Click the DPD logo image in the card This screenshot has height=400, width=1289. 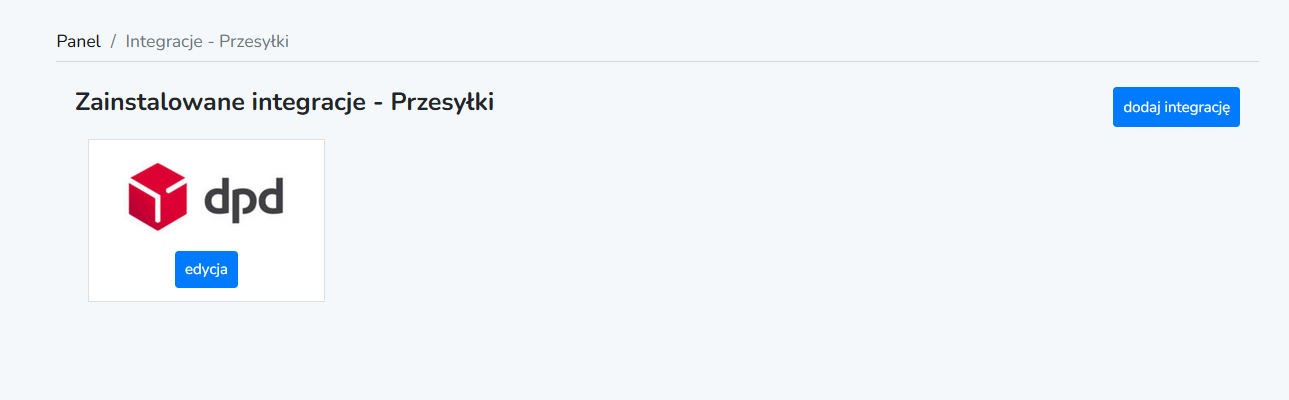(206, 197)
